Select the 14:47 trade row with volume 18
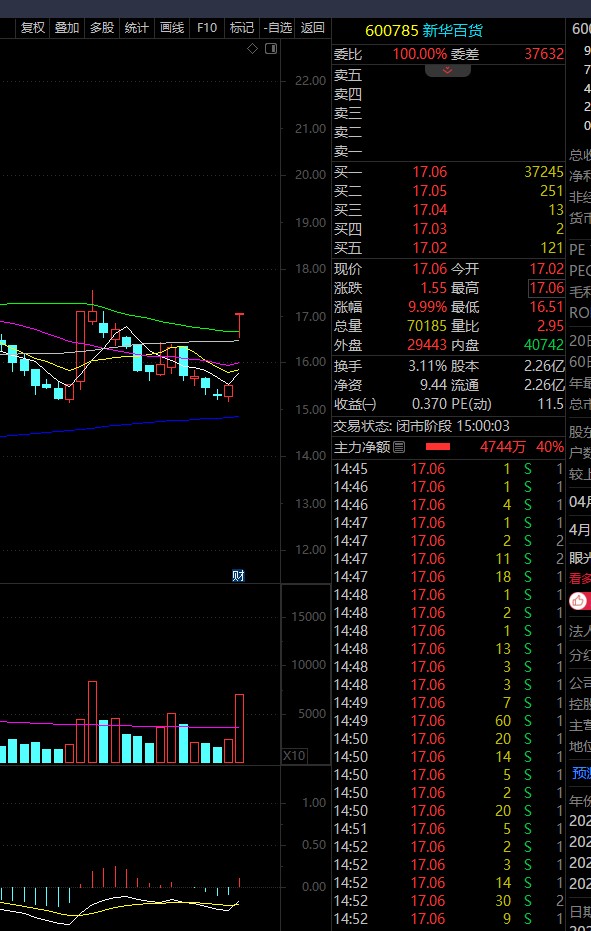The image size is (591, 931). (448, 577)
